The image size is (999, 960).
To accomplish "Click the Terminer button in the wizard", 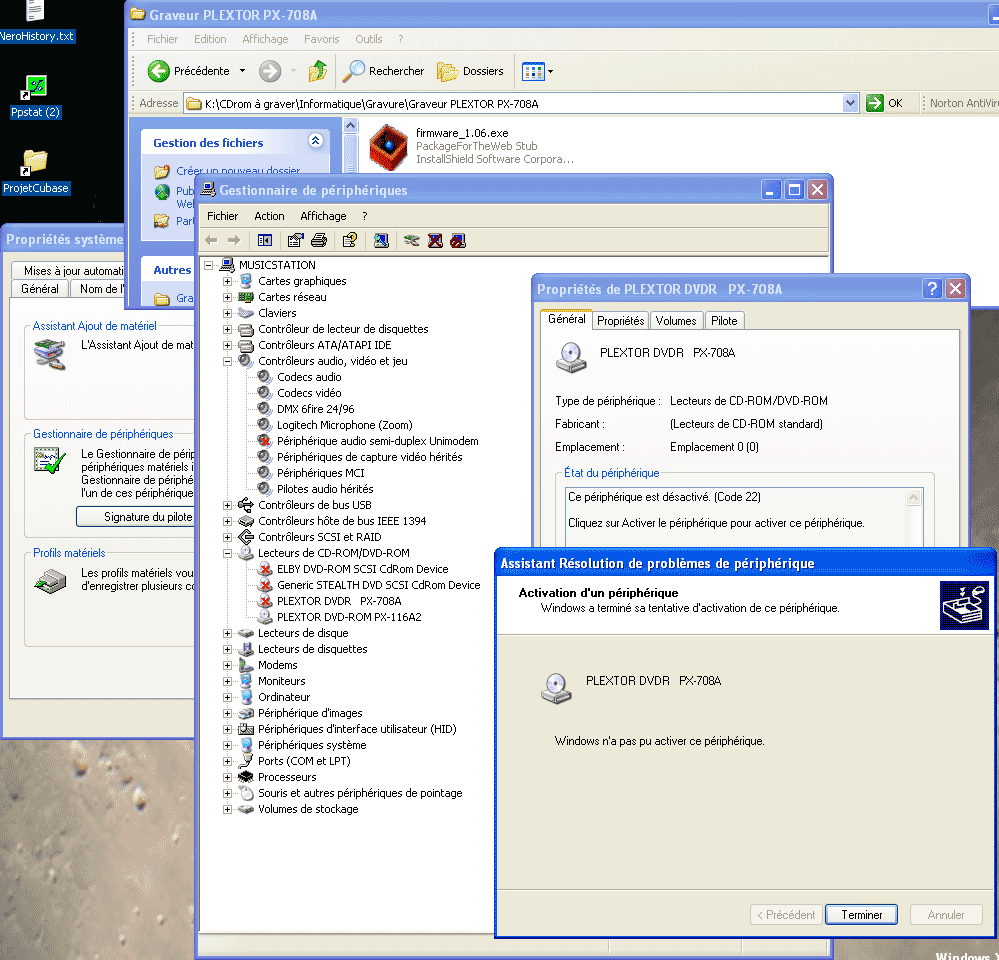I will point(861,915).
